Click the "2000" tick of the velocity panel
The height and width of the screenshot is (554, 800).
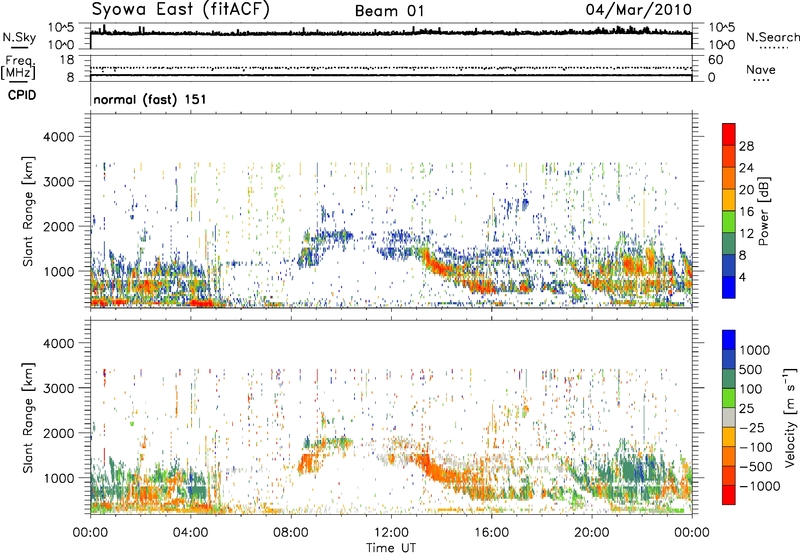tap(58, 433)
